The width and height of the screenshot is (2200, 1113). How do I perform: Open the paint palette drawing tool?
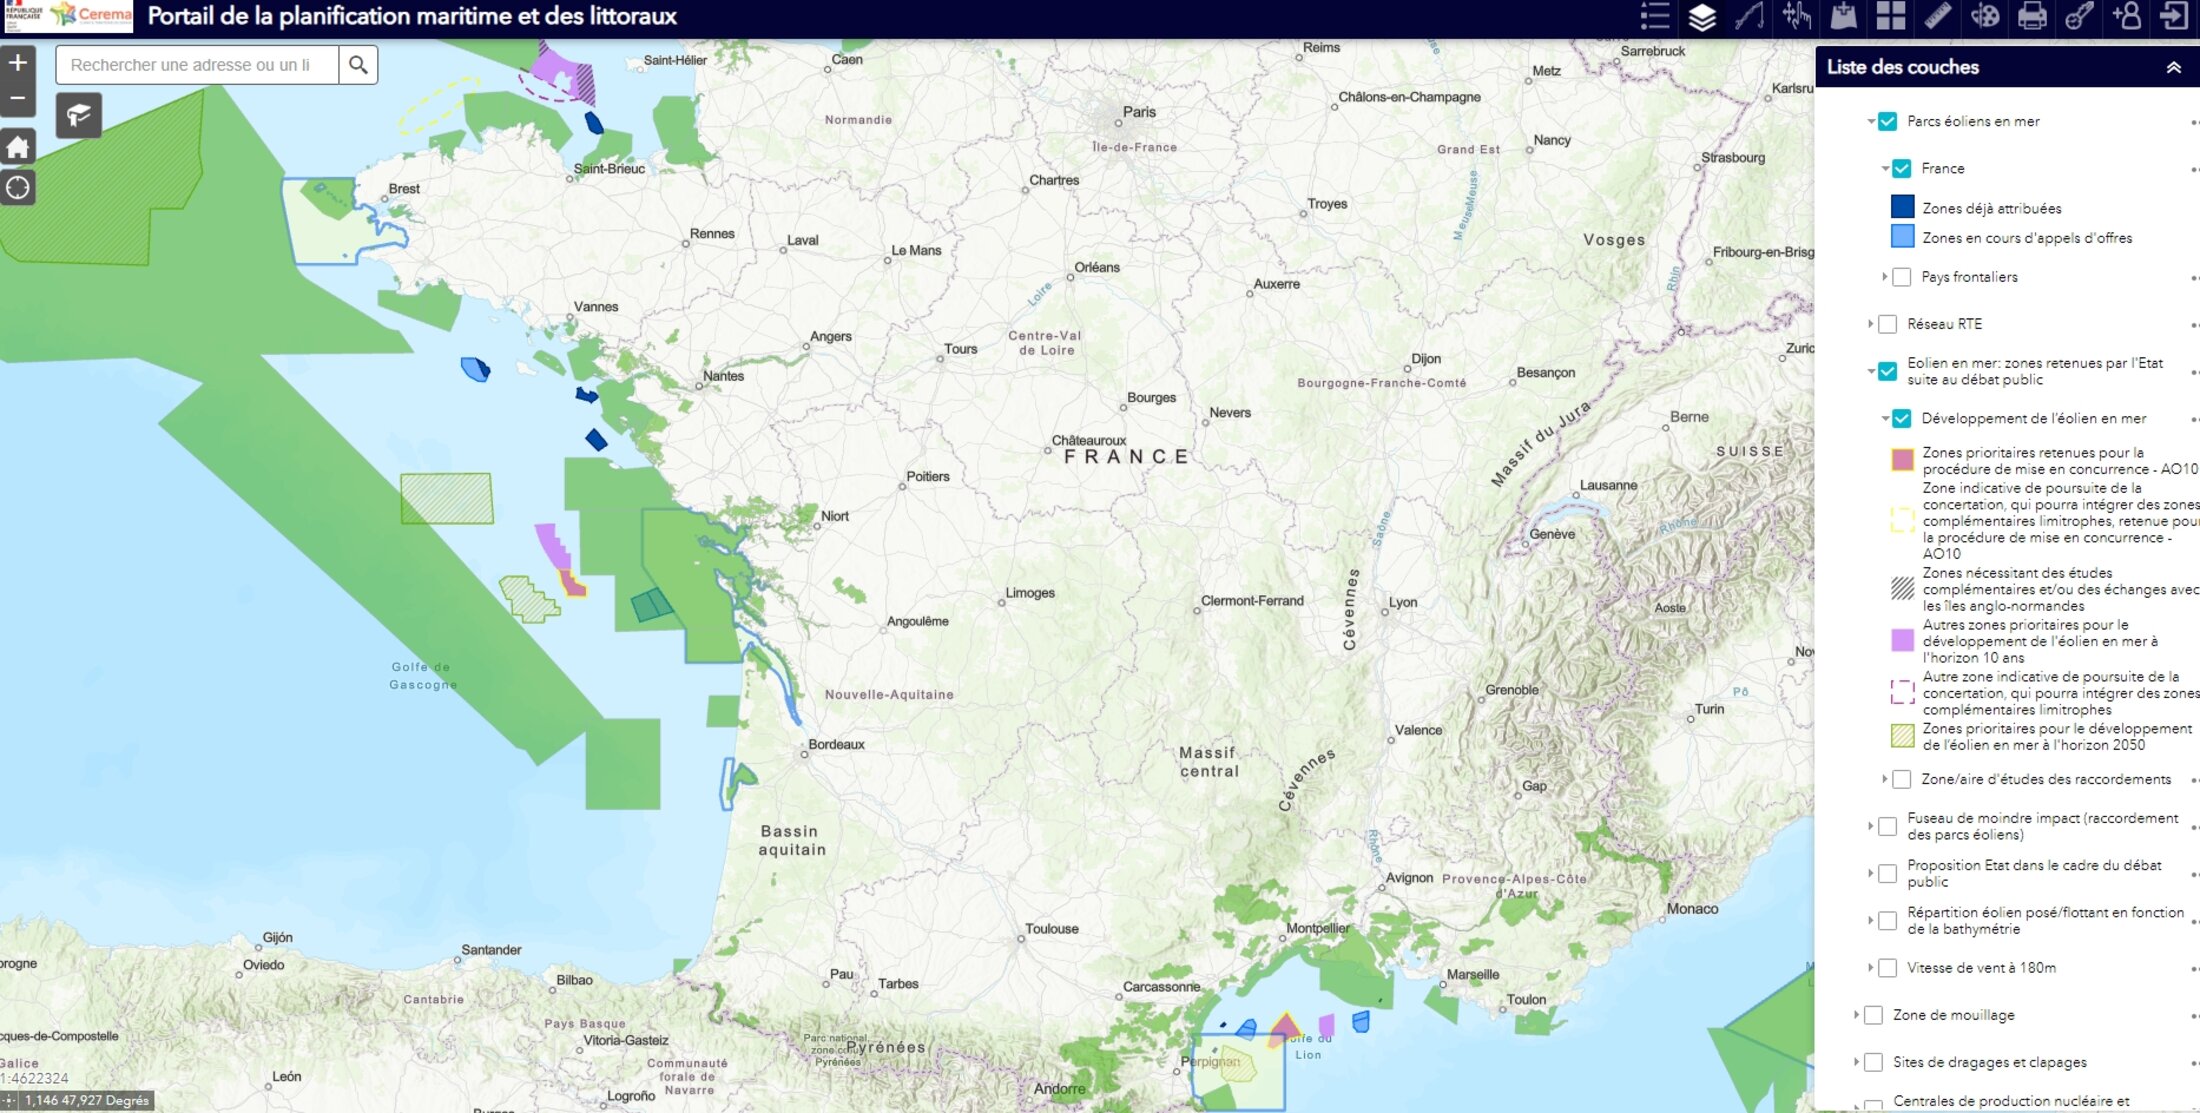point(1985,16)
